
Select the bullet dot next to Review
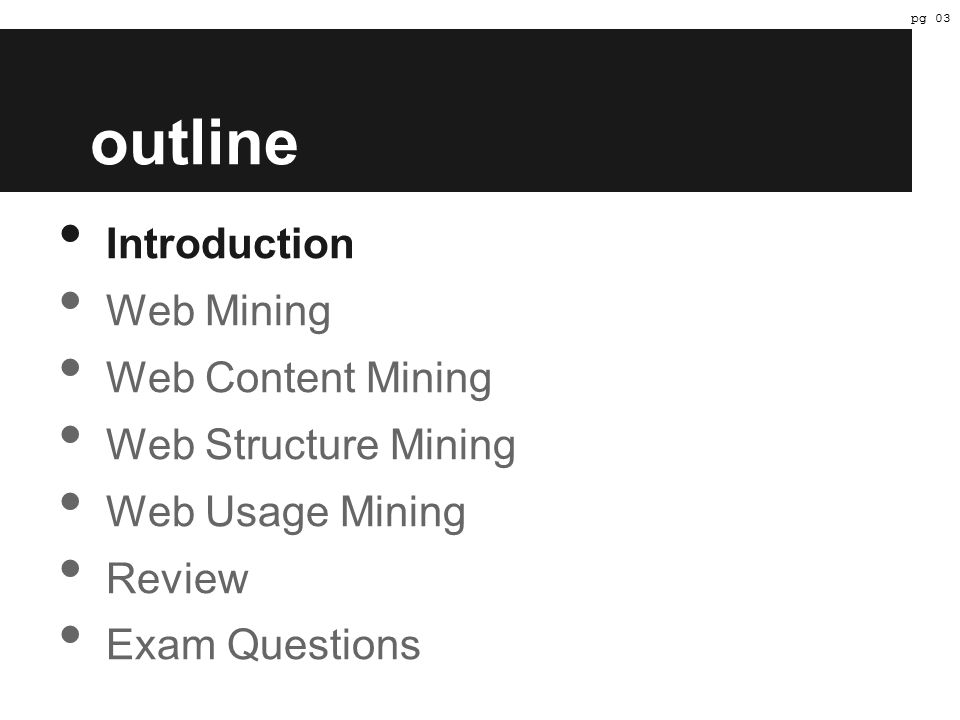pos(70,569)
